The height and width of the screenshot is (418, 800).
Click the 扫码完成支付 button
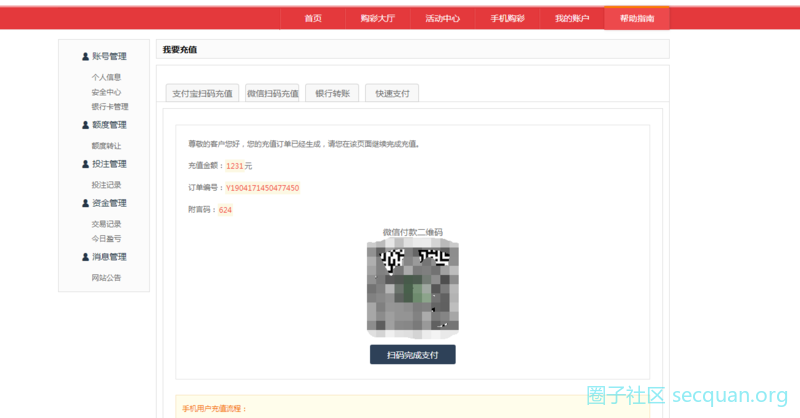[x=413, y=355]
